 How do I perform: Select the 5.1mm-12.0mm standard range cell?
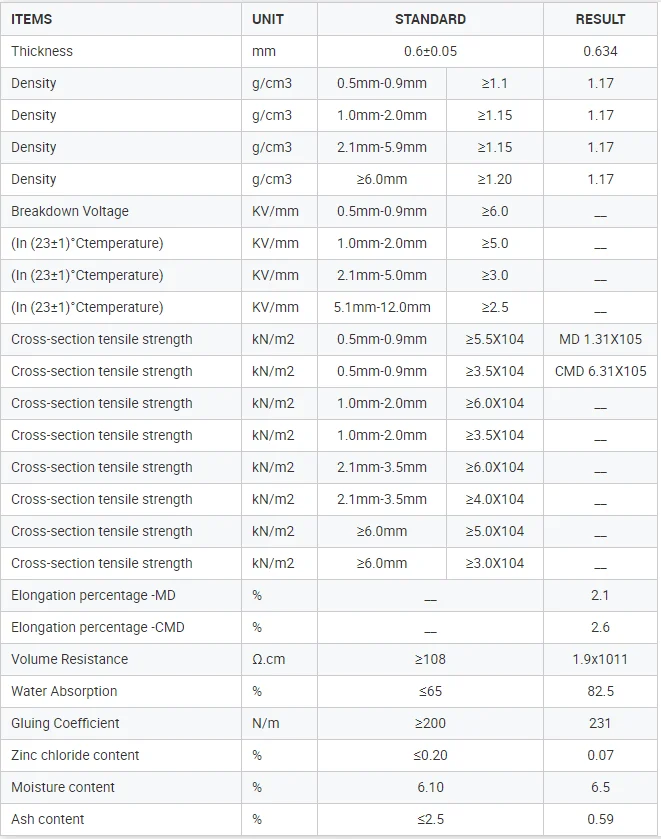[x=382, y=307]
